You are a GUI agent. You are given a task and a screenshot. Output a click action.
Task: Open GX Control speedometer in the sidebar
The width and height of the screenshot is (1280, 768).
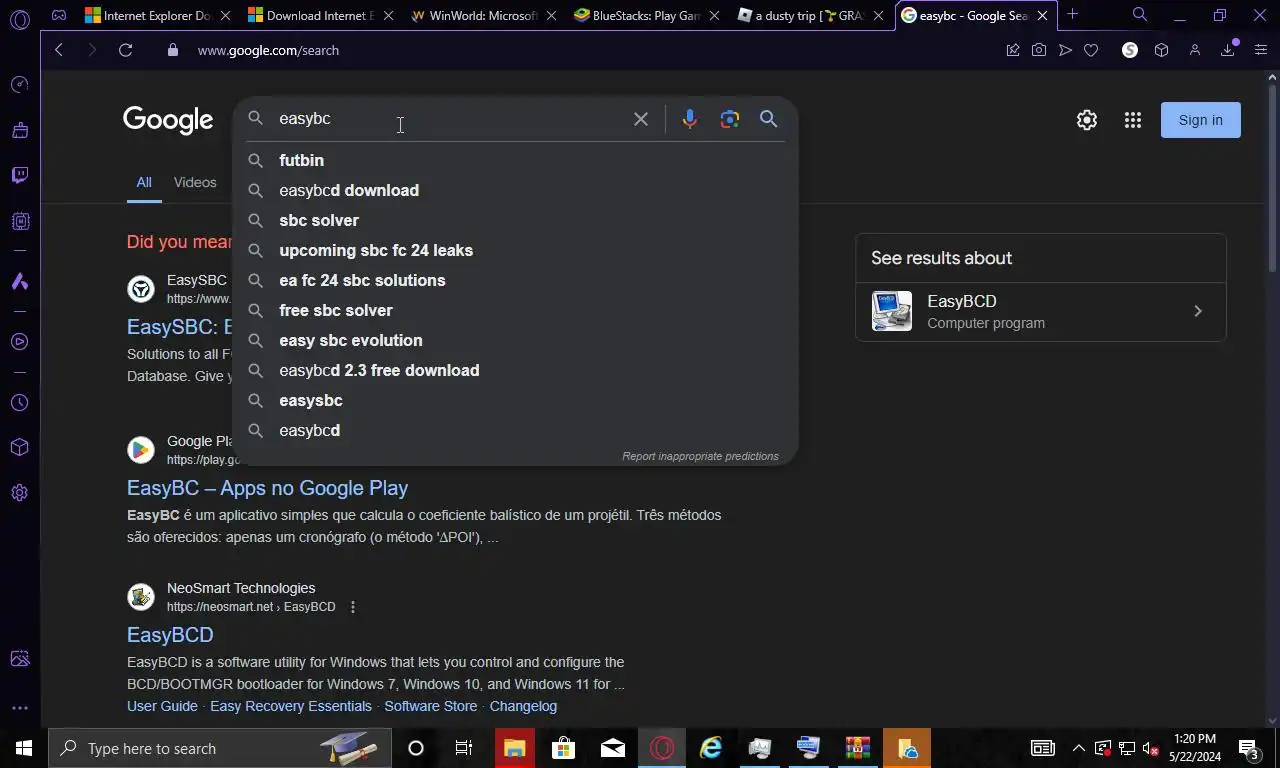[x=19, y=84]
